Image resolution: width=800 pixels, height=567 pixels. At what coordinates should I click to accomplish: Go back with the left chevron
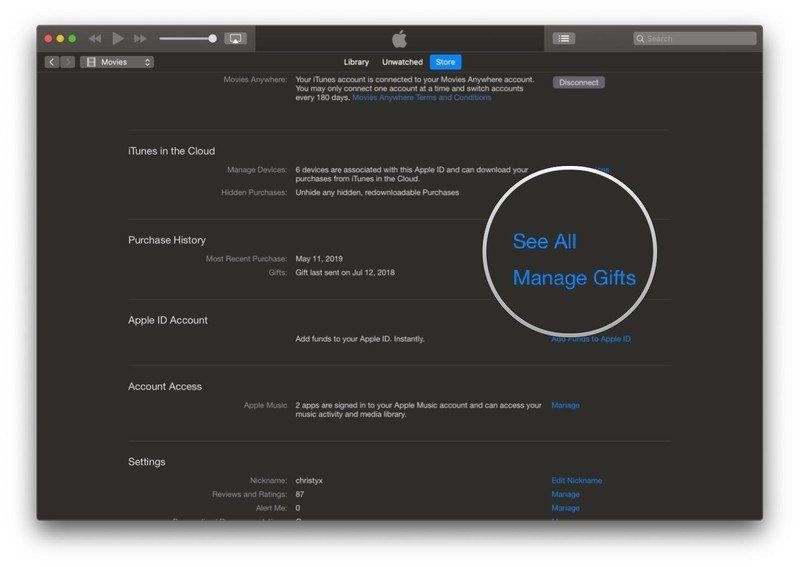tap(52, 62)
